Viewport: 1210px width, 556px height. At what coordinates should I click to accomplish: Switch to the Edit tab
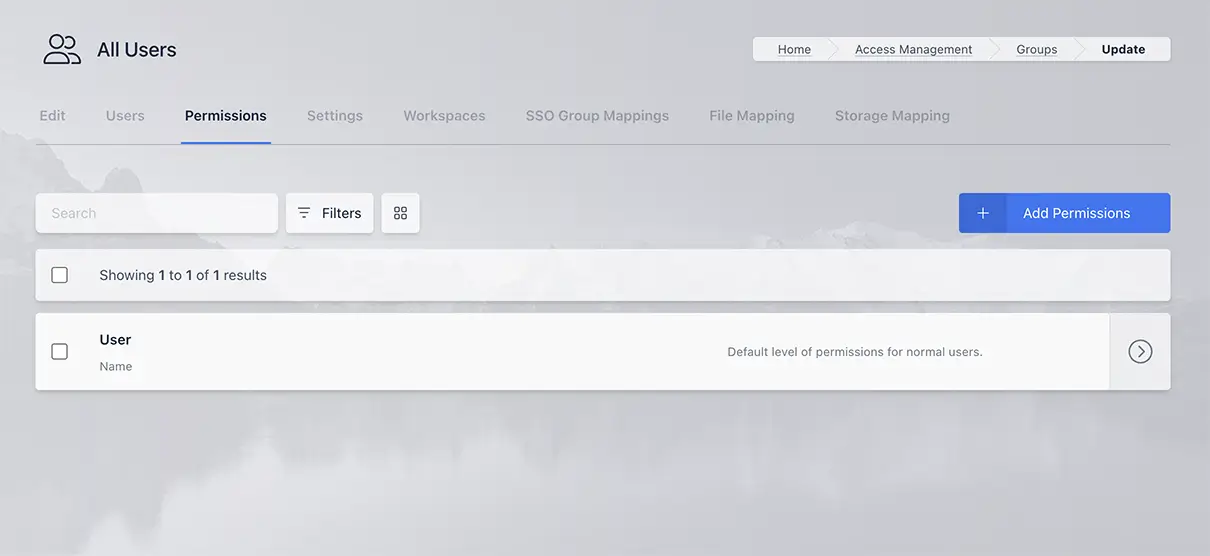pos(52,116)
